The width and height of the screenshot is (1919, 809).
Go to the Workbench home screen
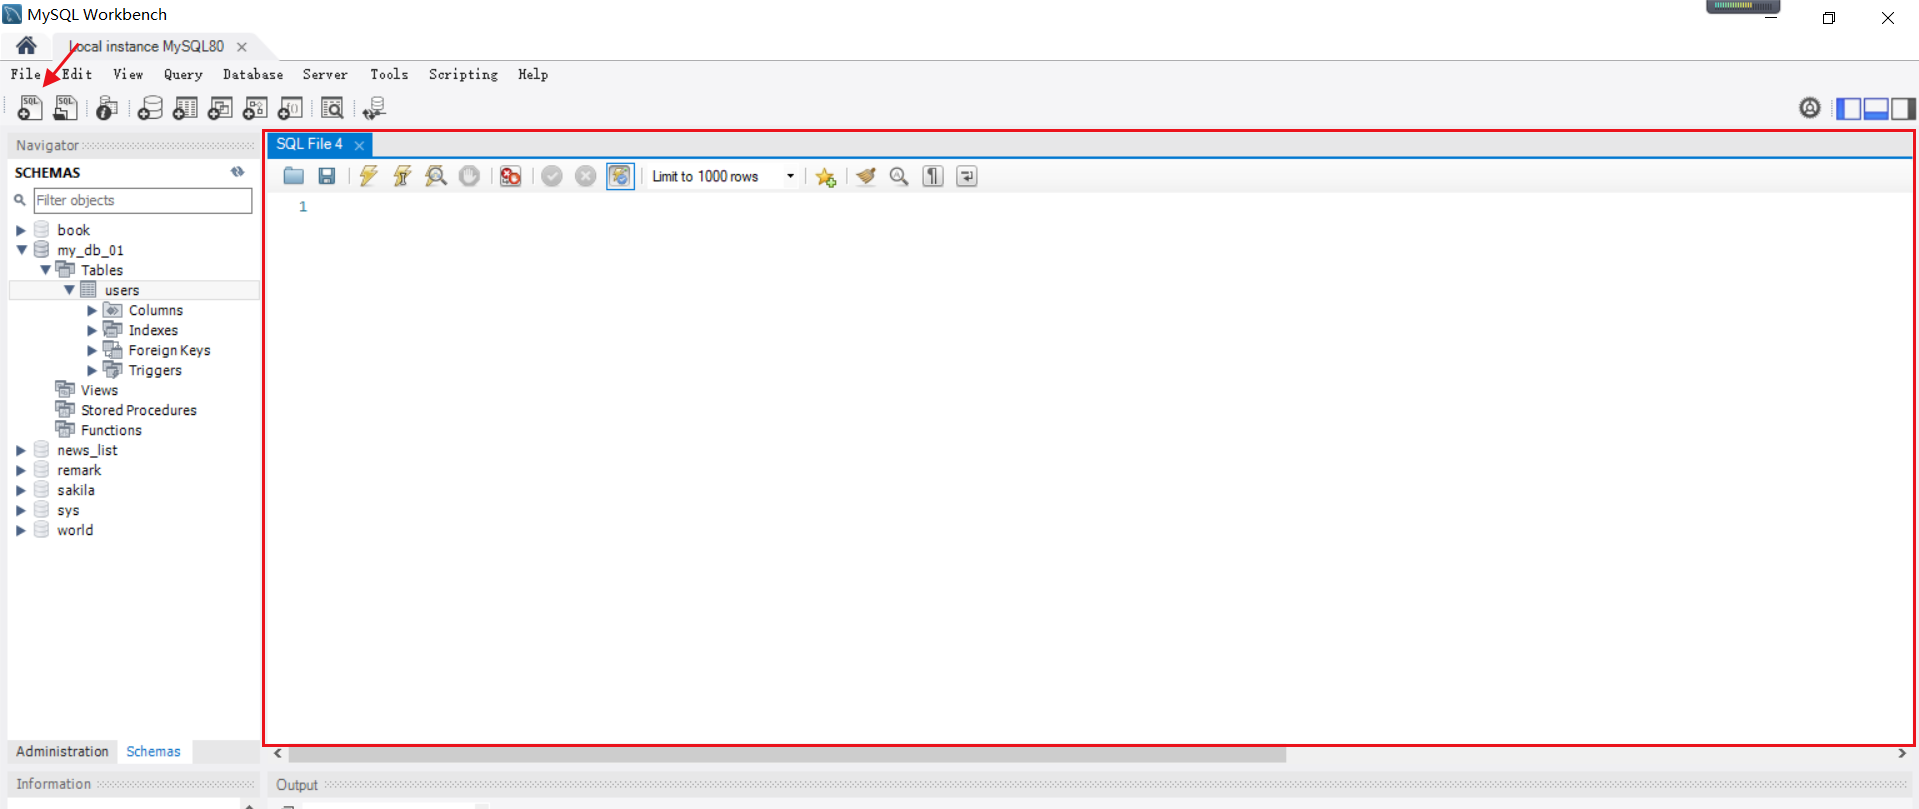(27, 45)
